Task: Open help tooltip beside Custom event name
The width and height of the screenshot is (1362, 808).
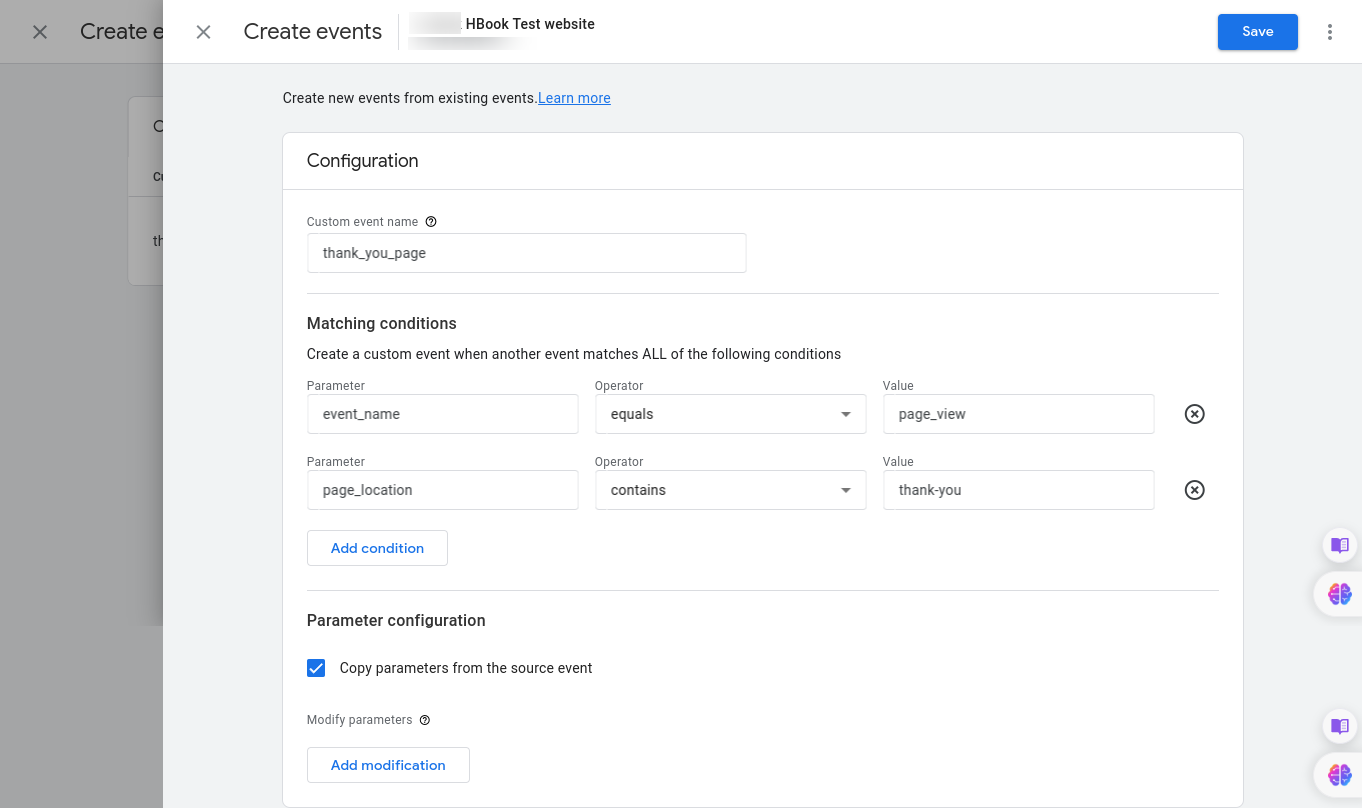Action: click(431, 221)
